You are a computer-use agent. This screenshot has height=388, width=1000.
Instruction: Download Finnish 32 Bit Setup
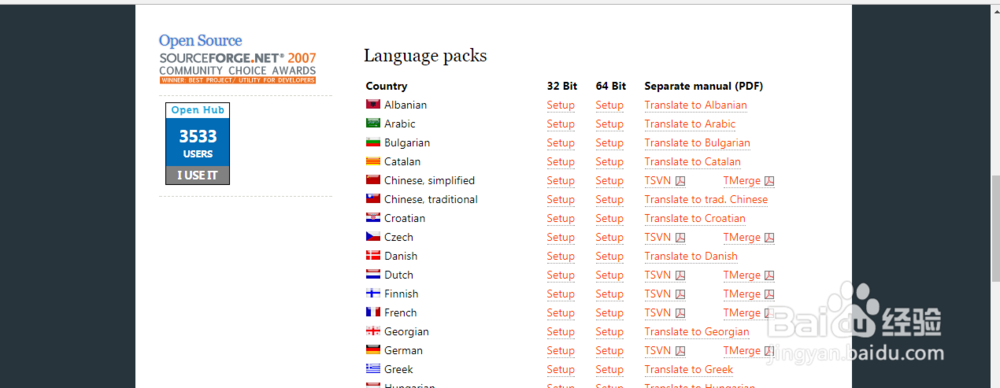click(561, 294)
